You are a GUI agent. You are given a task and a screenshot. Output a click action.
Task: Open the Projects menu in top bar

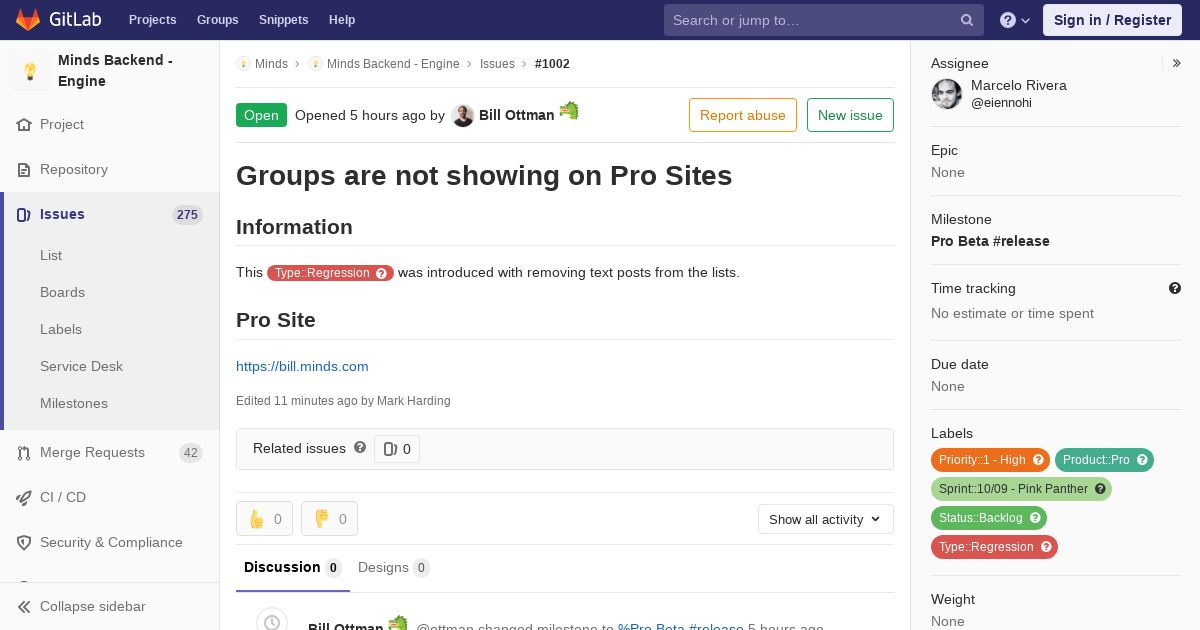coord(152,20)
